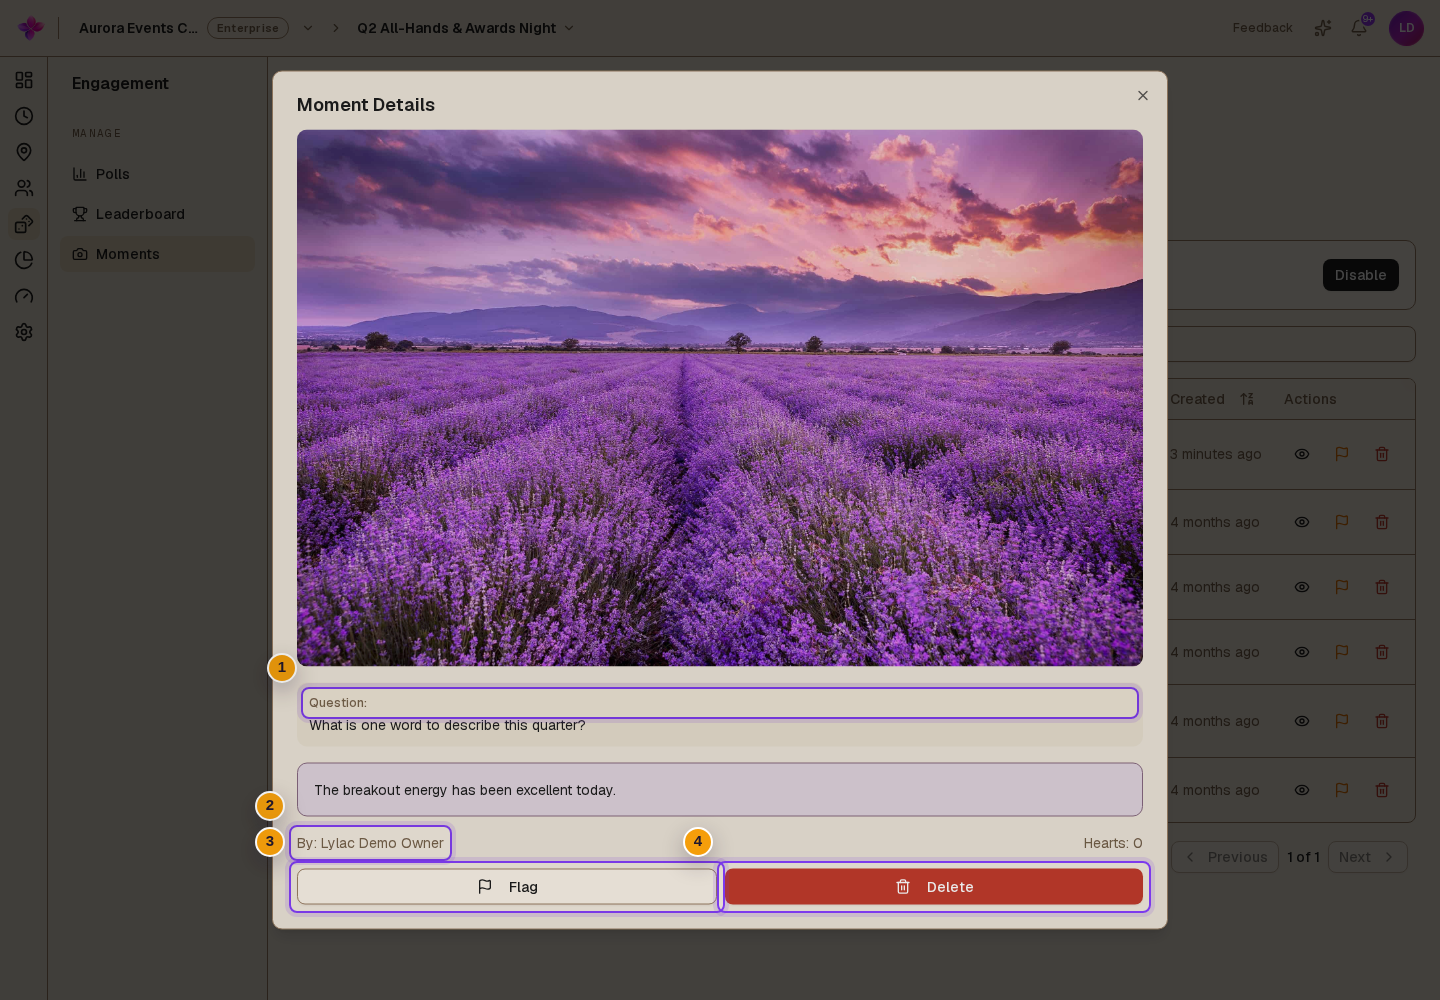
Task: Go to Leaderboard in Engagement menu
Action: click(157, 214)
